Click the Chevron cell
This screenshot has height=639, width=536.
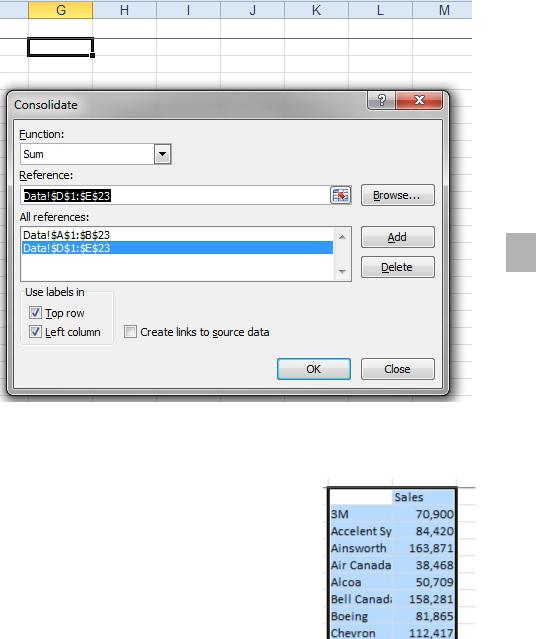[x=361, y=633]
